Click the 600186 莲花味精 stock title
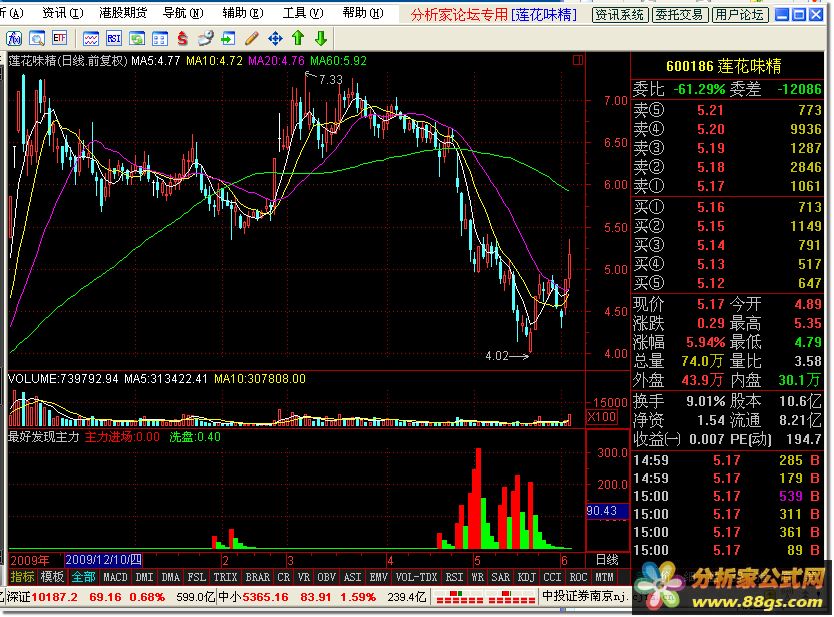Image resolution: width=834 pixels, height=617 pixels. click(x=723, y=66)
